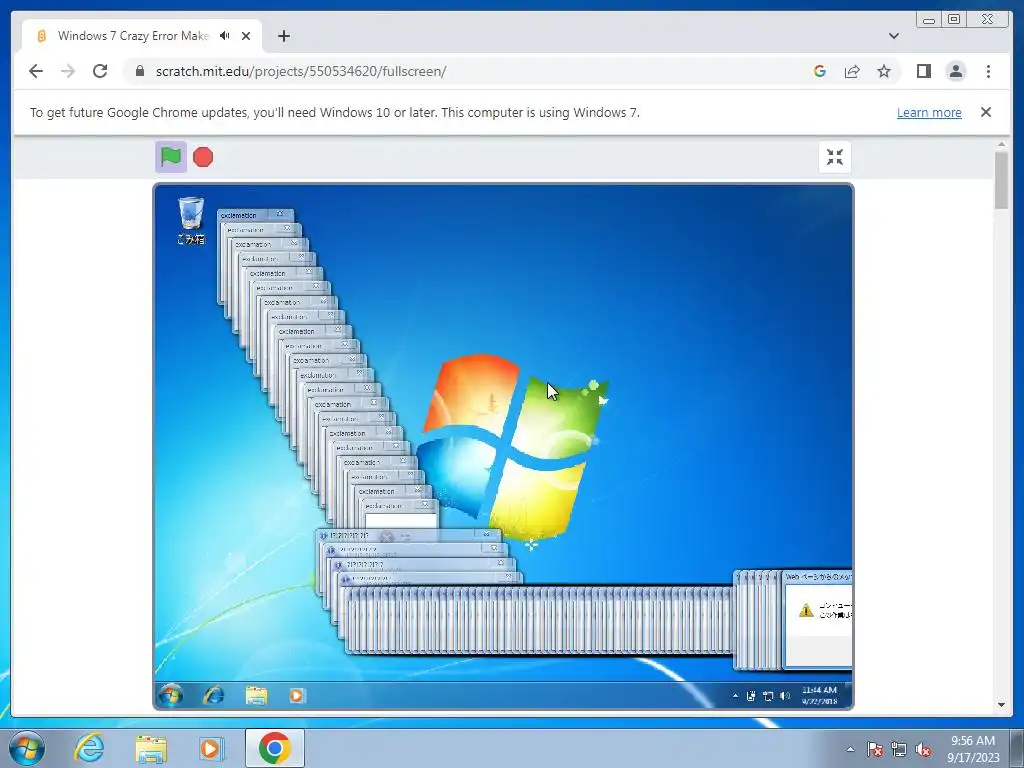
Task: Open a new Chrome tab
Action: [283, 36]
